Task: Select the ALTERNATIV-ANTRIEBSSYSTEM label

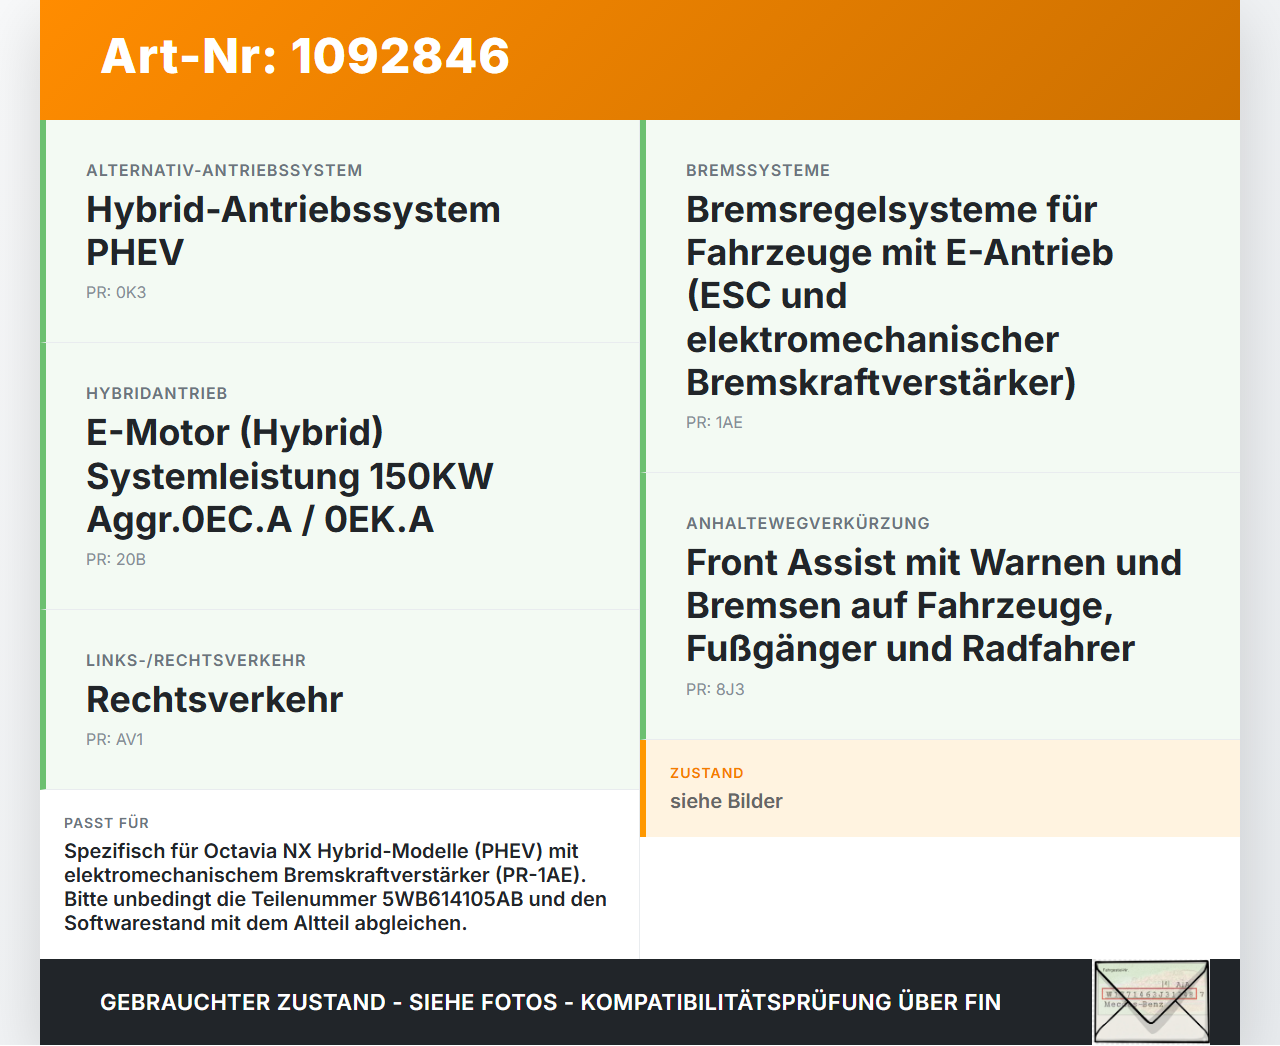Action: [224, 171]
